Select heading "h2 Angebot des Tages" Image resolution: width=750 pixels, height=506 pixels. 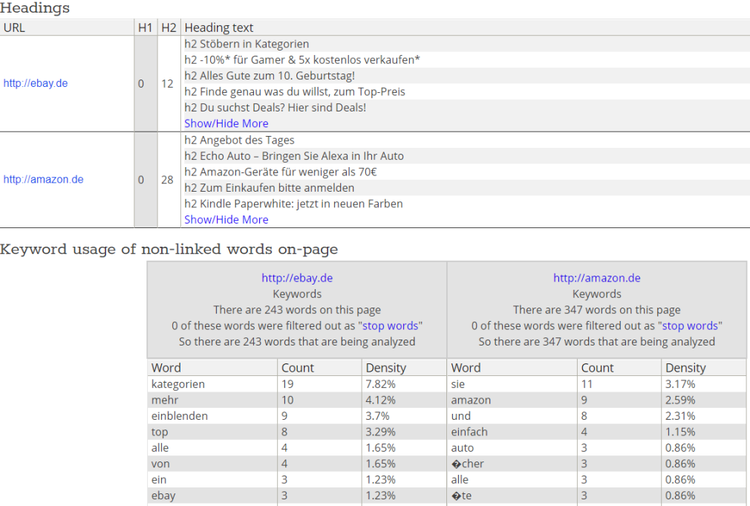coord(239,140)
